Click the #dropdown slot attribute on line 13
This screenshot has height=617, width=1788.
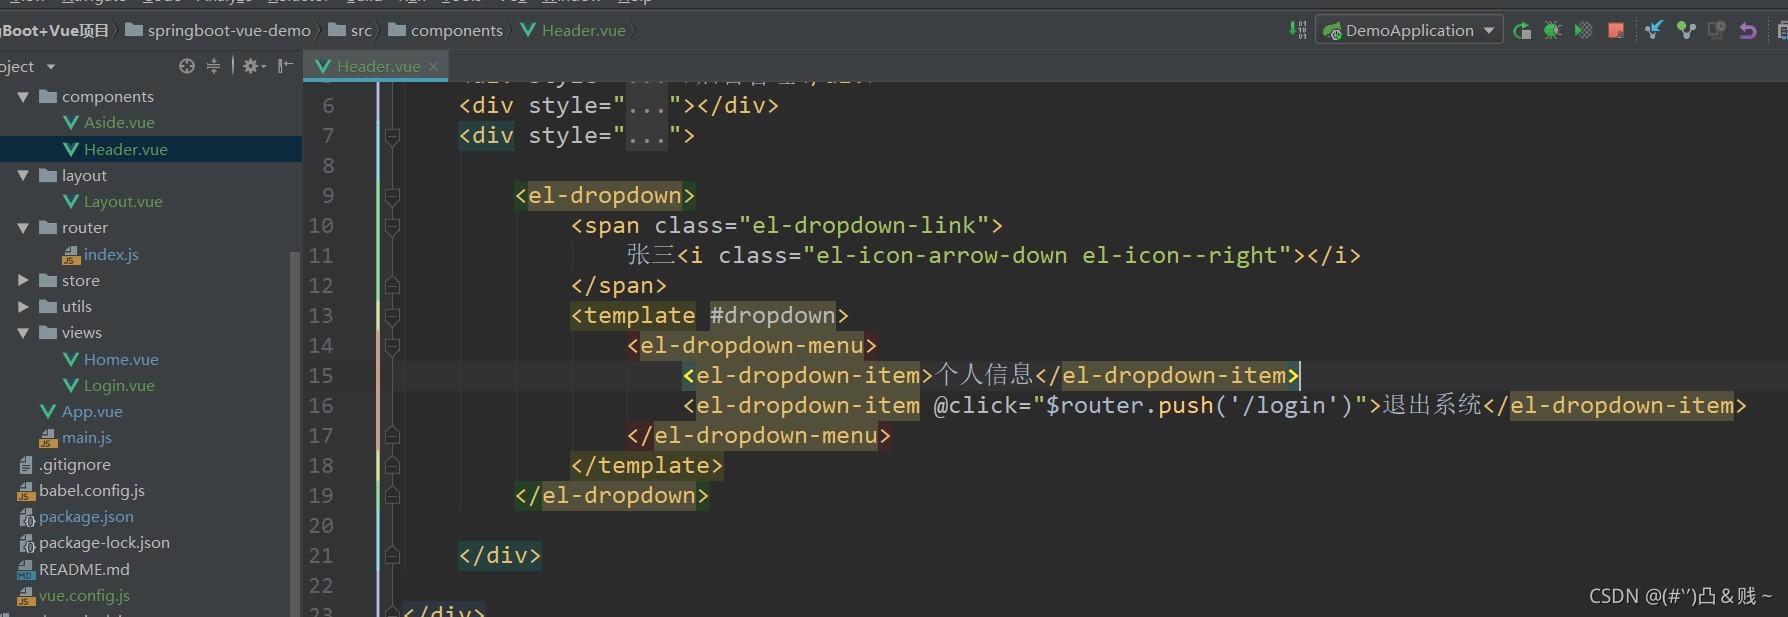point(772,316)
